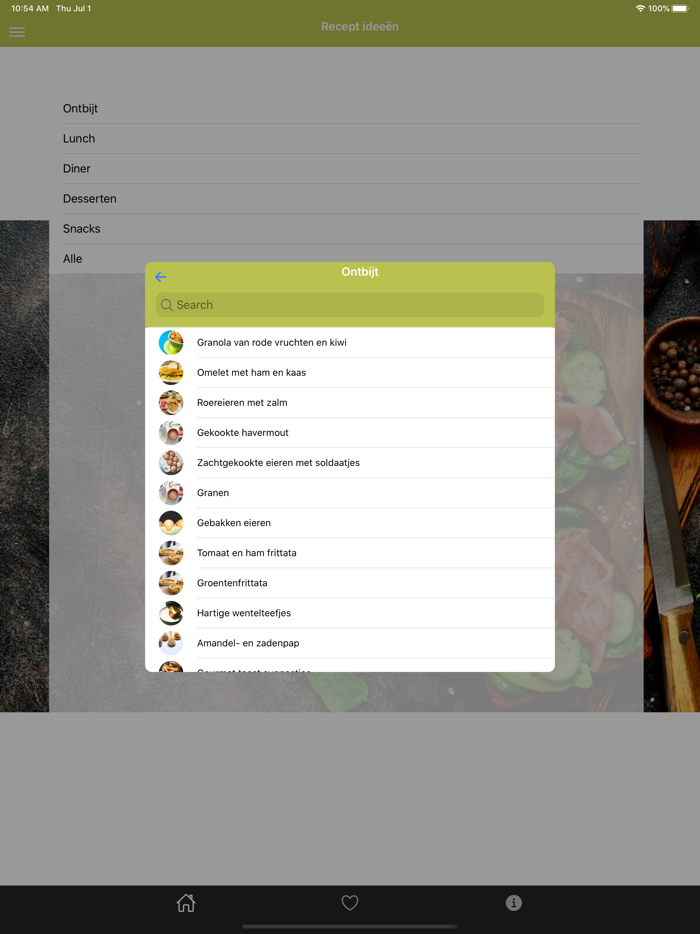Focus the Search field in Ontbijt list
This screenshot has height=934, width=700.
pos(350,305)
